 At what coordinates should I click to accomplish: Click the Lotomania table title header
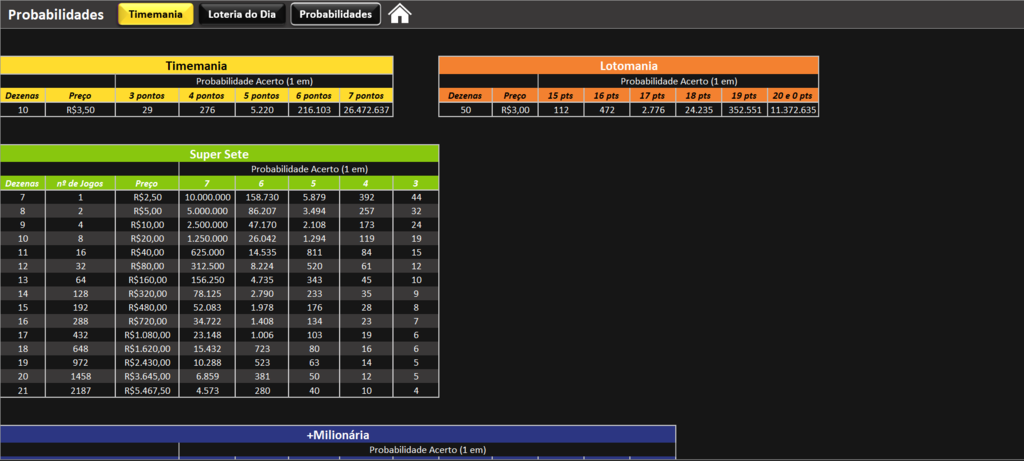(628, 65)
